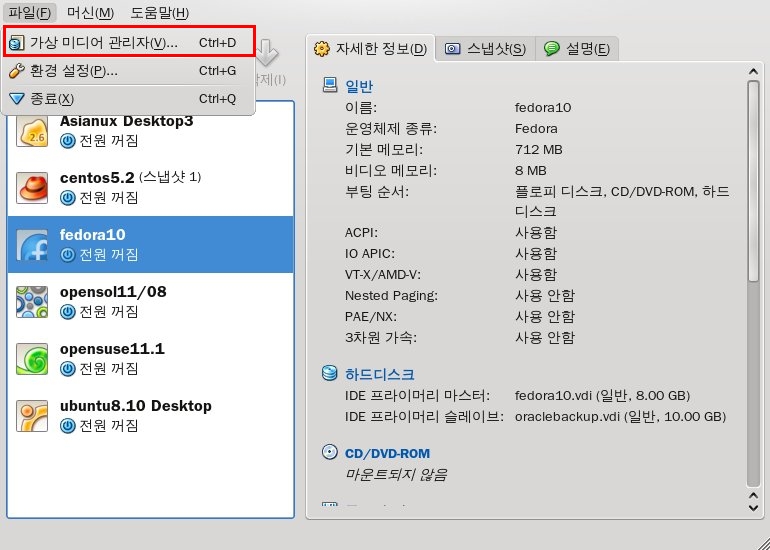Viewport: 770px width, 550px height.
Task: Click the IDE 프라이머리 슬레이브: label
Action: [424, 416]
